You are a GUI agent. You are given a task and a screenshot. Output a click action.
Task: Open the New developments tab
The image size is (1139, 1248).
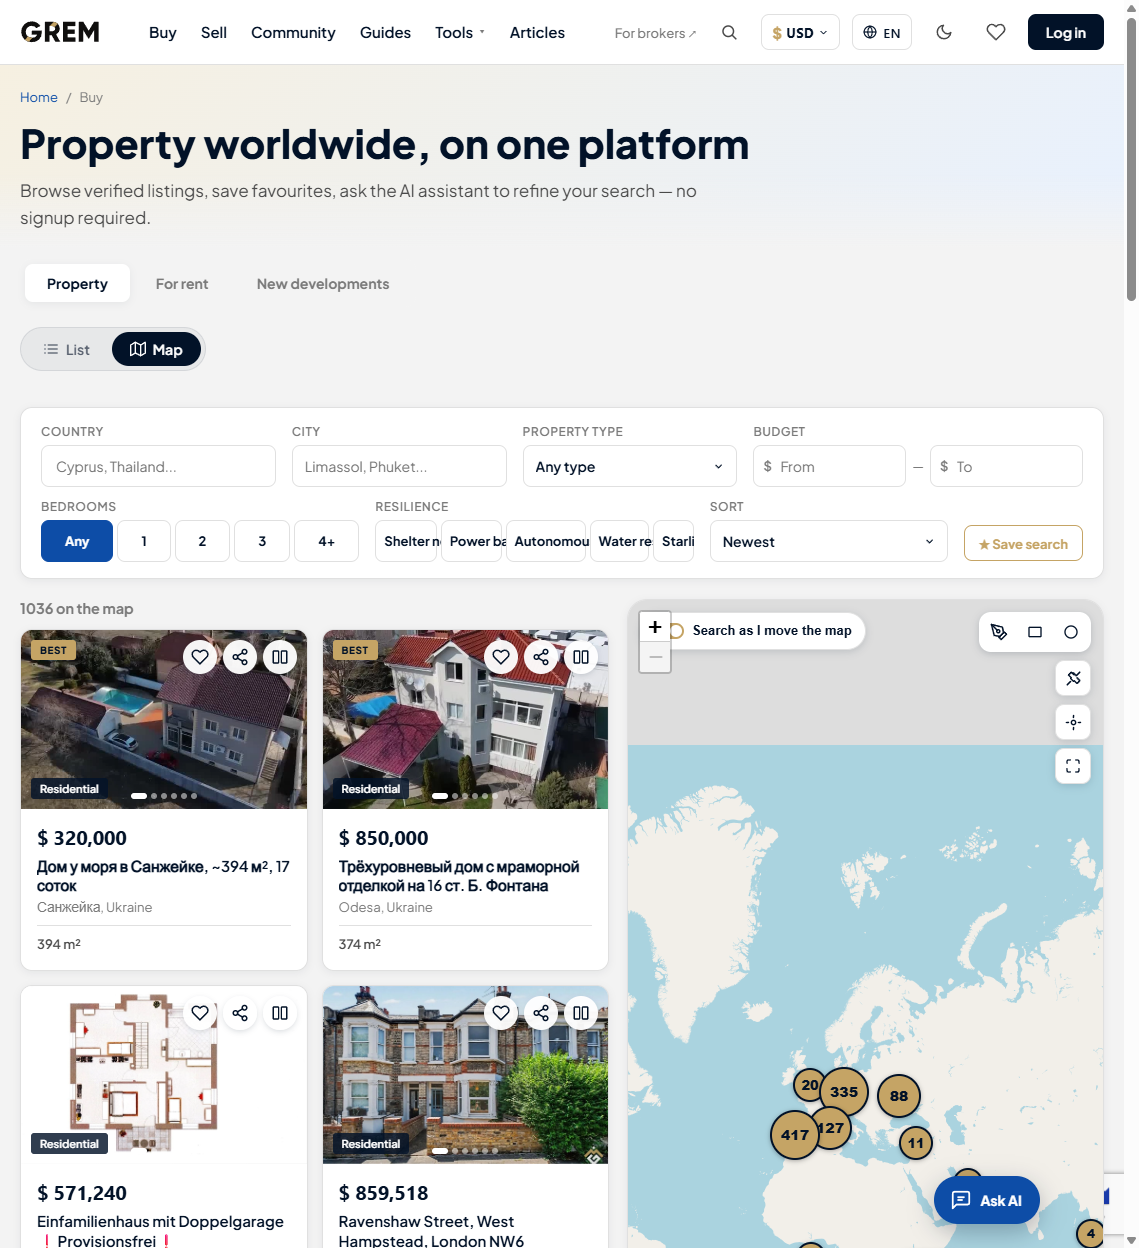click(323, 284)
